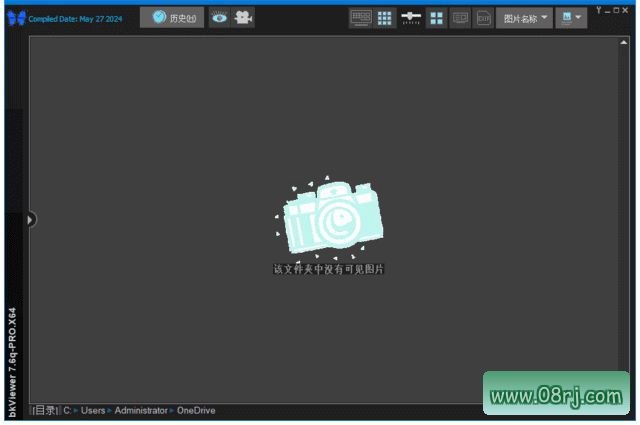Click the 该文件夹中没有可见图片 message

point(329,269)
